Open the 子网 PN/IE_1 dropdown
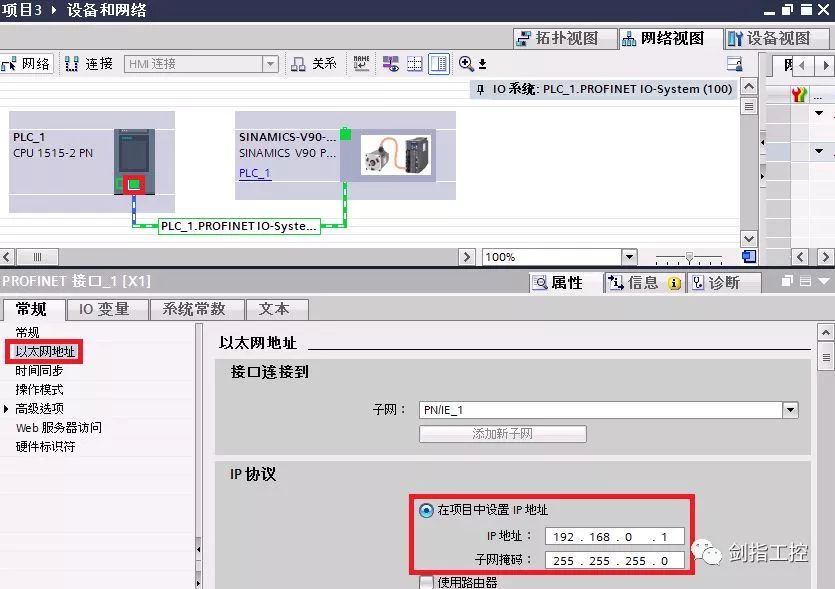The image size is (835, 589). click(790, 409)
